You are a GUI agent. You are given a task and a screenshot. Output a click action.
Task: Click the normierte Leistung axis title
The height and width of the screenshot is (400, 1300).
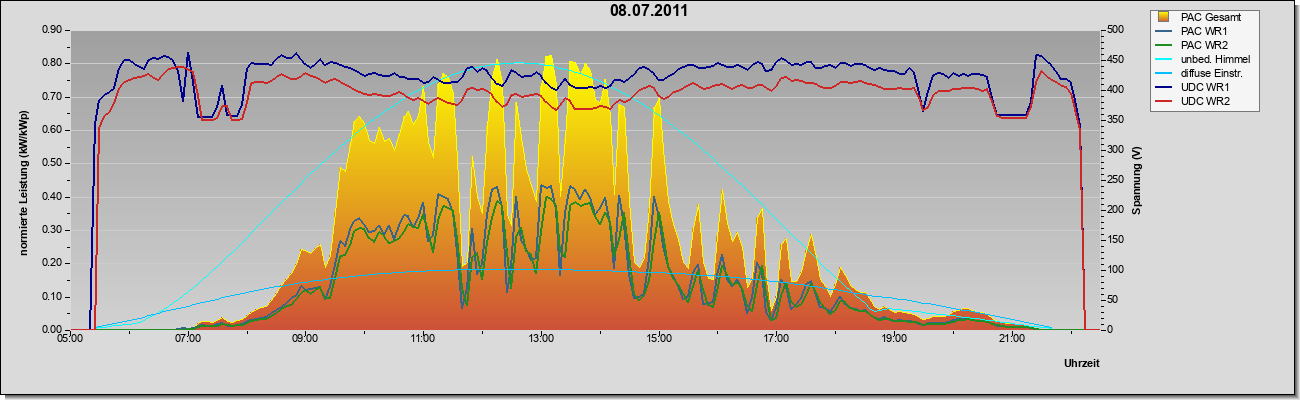[x=23, y=180]
